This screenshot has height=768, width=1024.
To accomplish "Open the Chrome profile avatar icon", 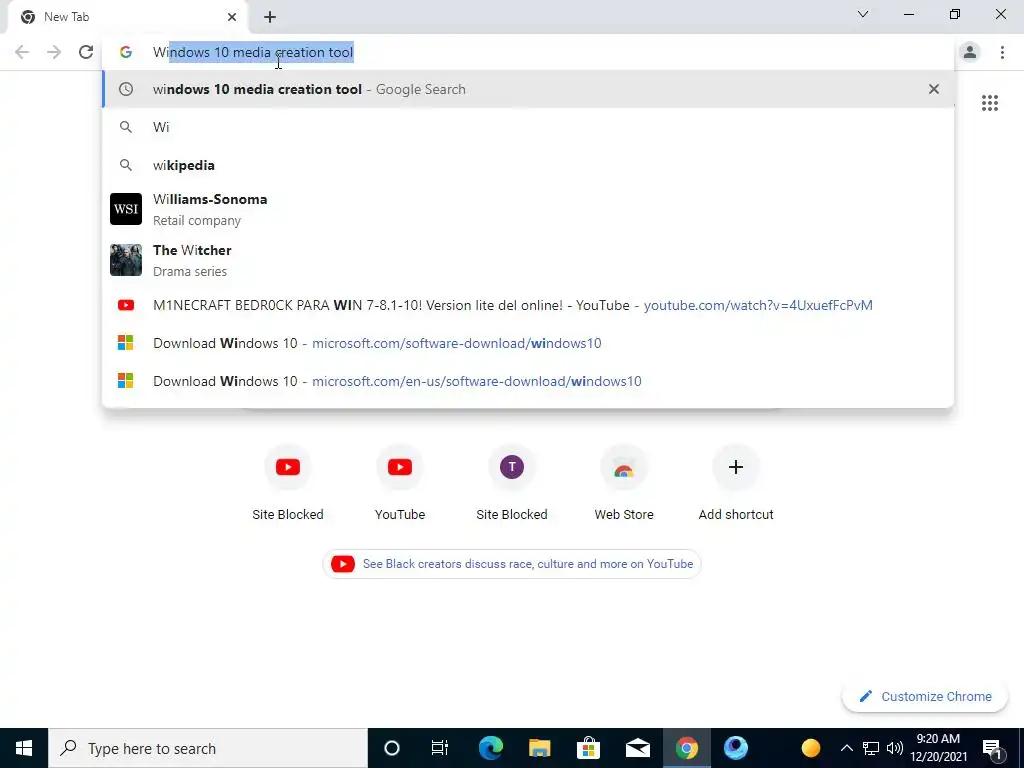I will tap(970, 52).
